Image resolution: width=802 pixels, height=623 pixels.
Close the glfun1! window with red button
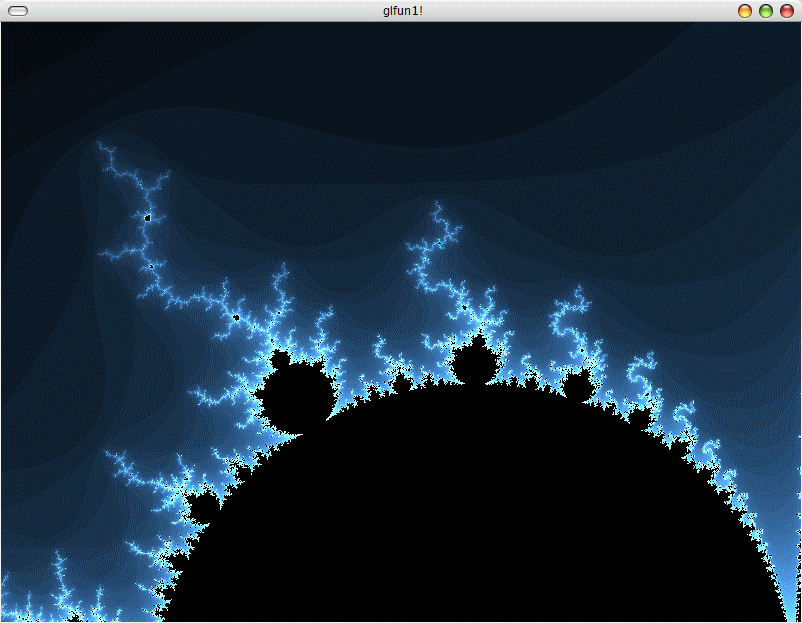tap(787, 11)
